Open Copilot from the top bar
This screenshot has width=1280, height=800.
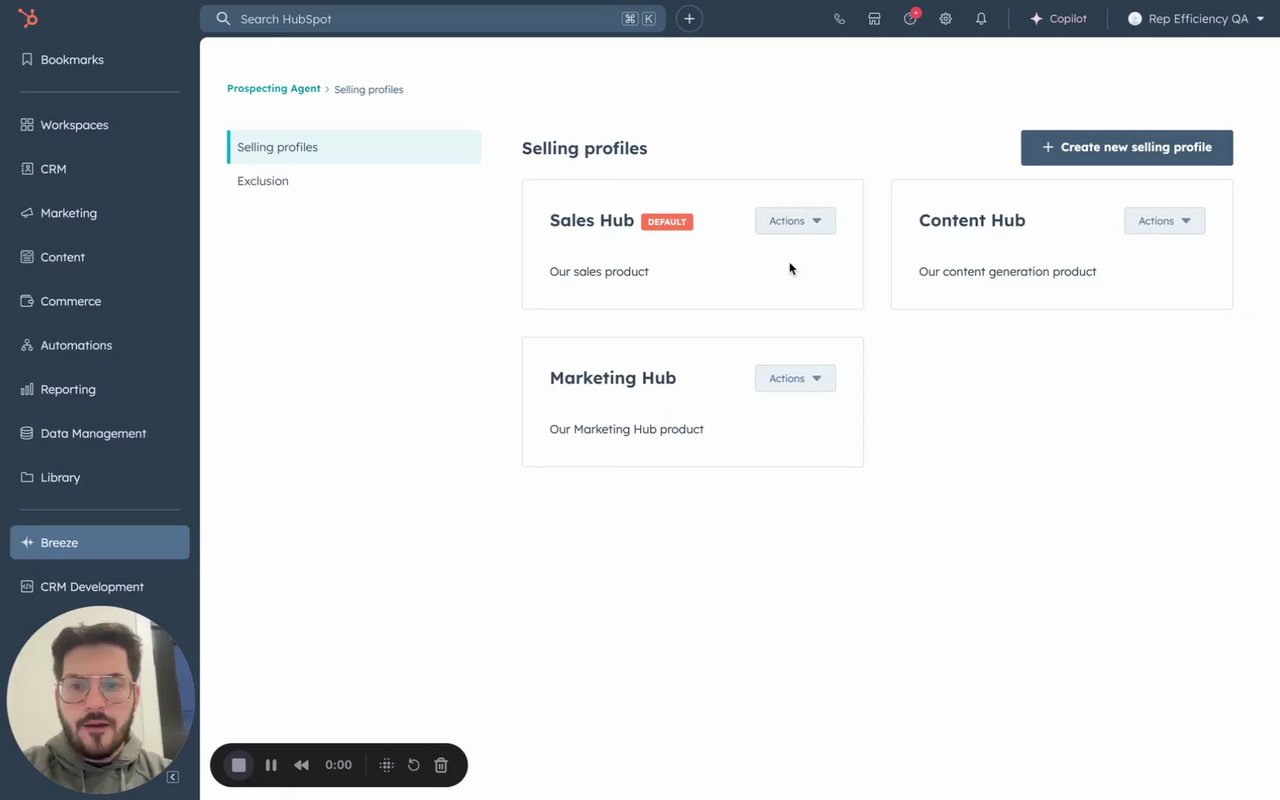pos(1058,19)
